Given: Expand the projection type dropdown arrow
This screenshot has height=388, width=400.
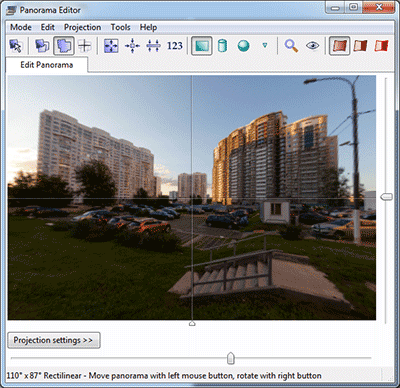Looking at the screenshot, I should pyautogui.click(x=265, y=45).
